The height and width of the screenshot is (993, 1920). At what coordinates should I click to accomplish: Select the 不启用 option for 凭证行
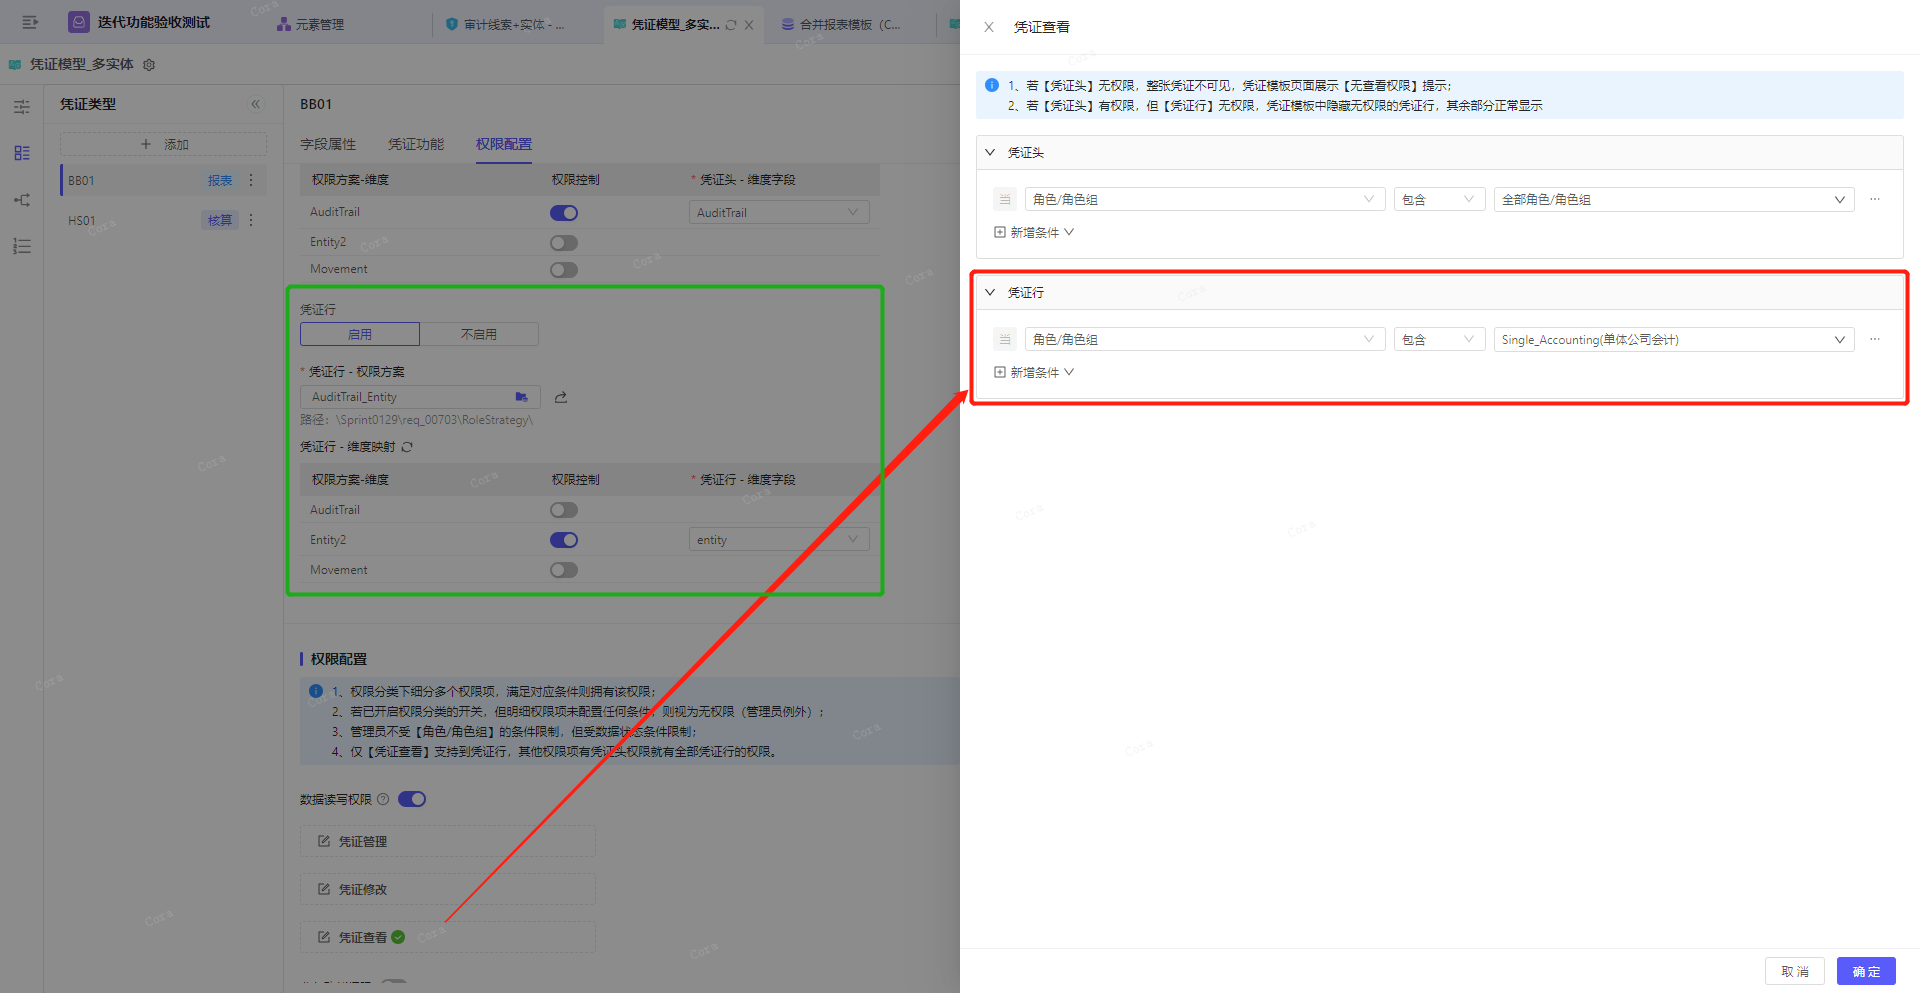tap(478, 334)
